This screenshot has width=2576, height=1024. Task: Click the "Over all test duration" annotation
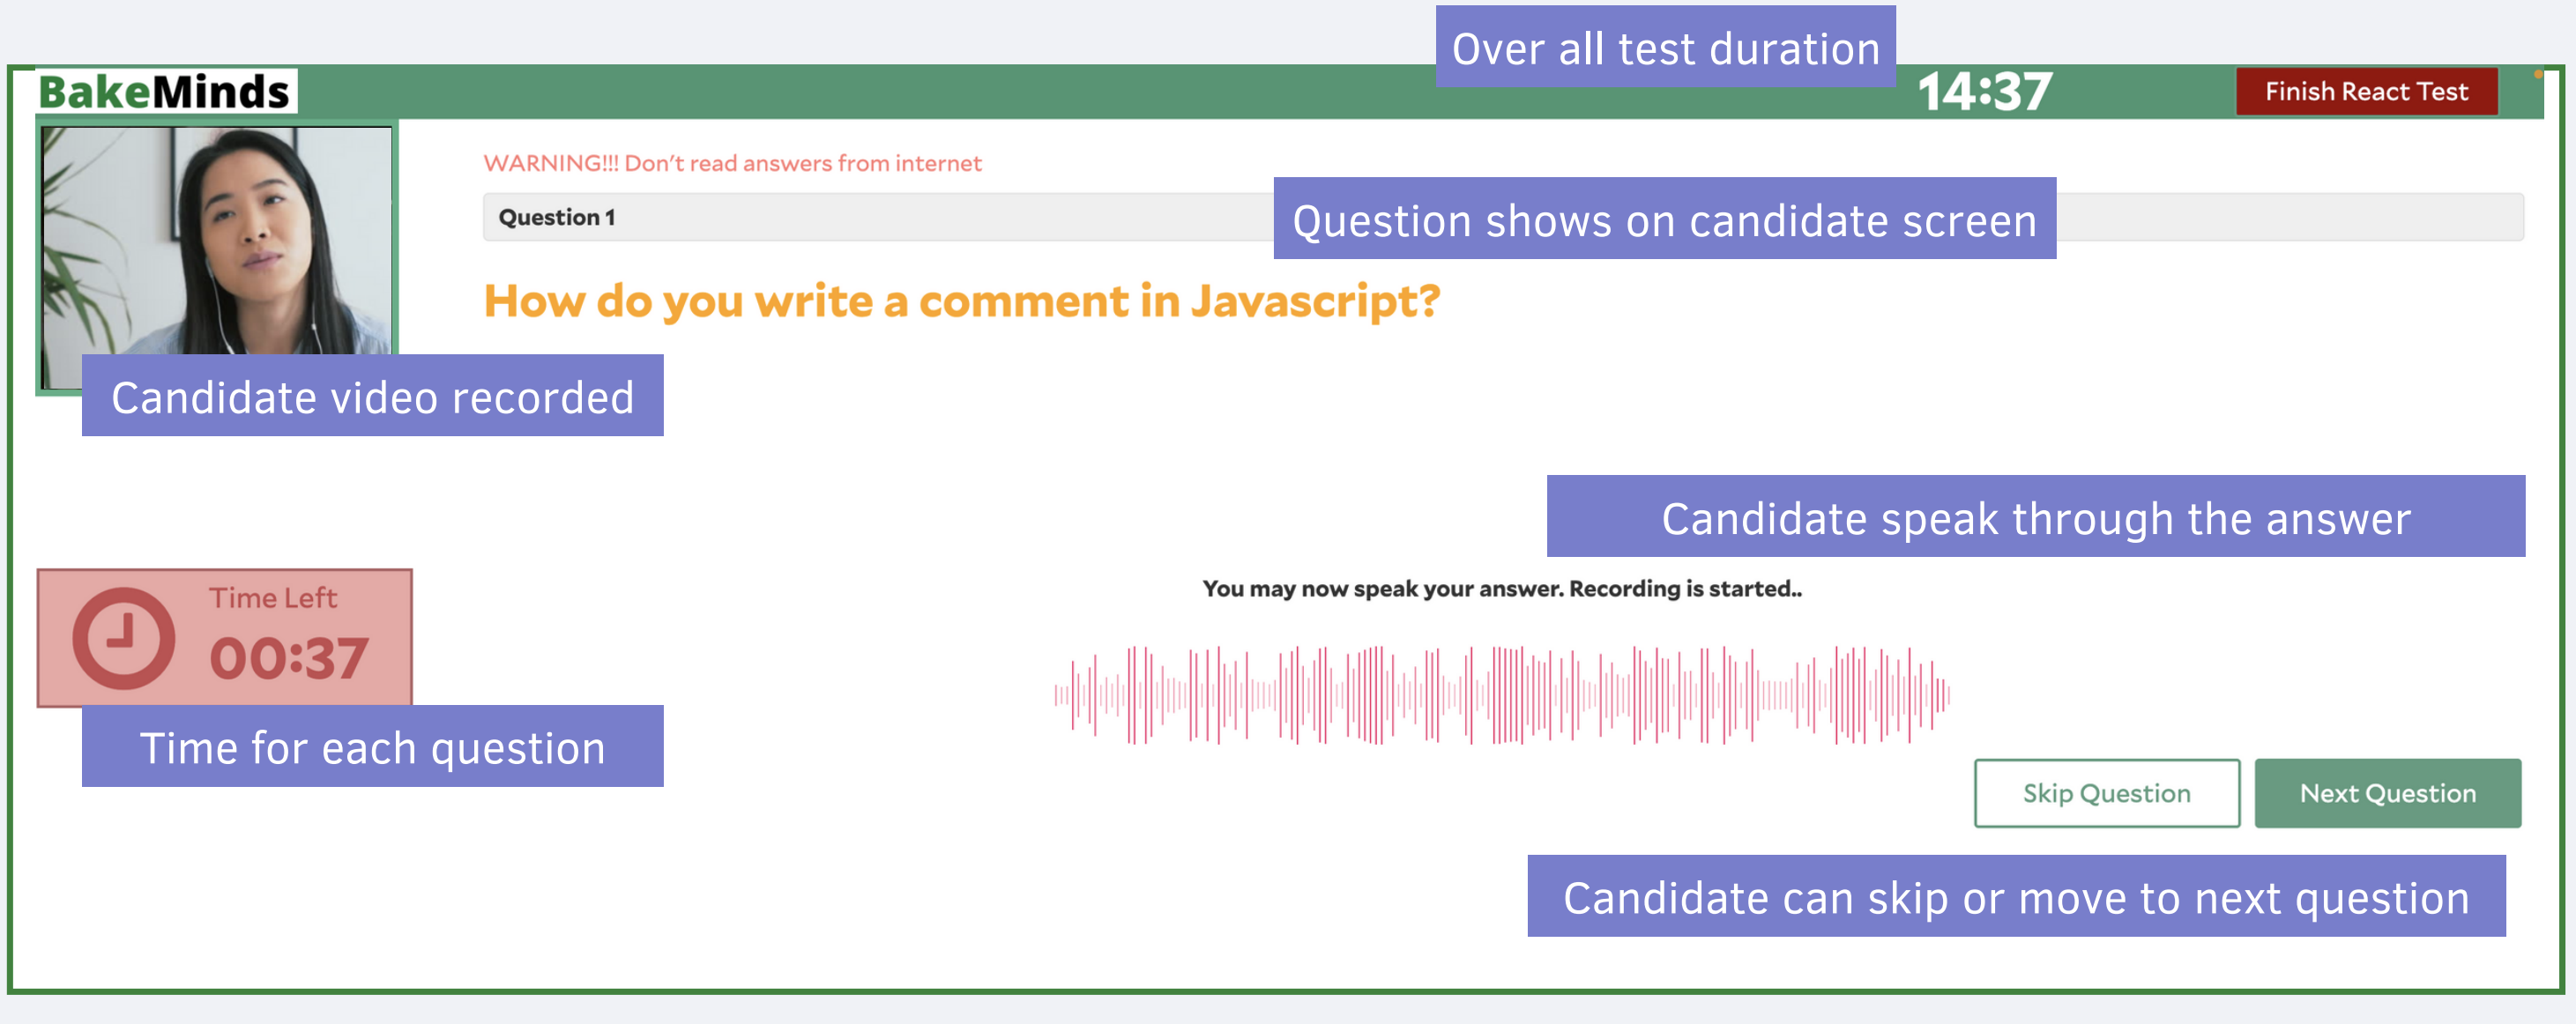[1665, 48]
